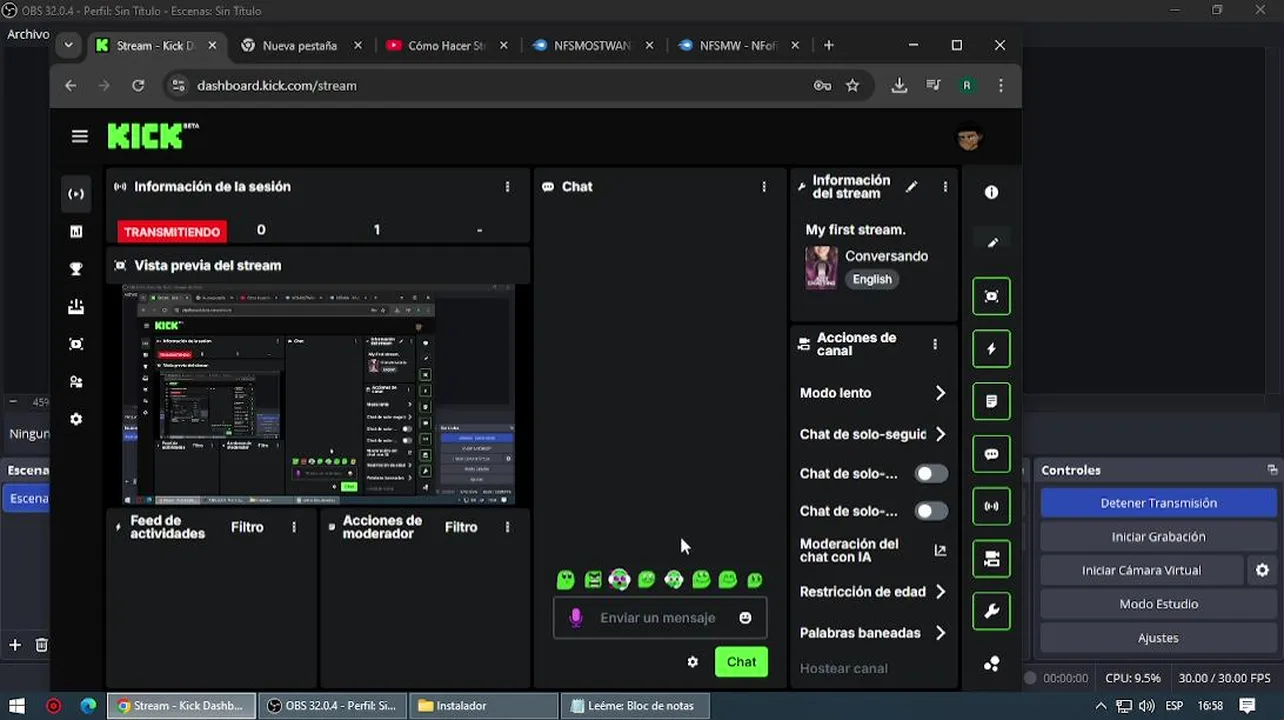The image size is (1284, 720).
Task: Open browser downloads icon
Action: [x=899, y=86]
